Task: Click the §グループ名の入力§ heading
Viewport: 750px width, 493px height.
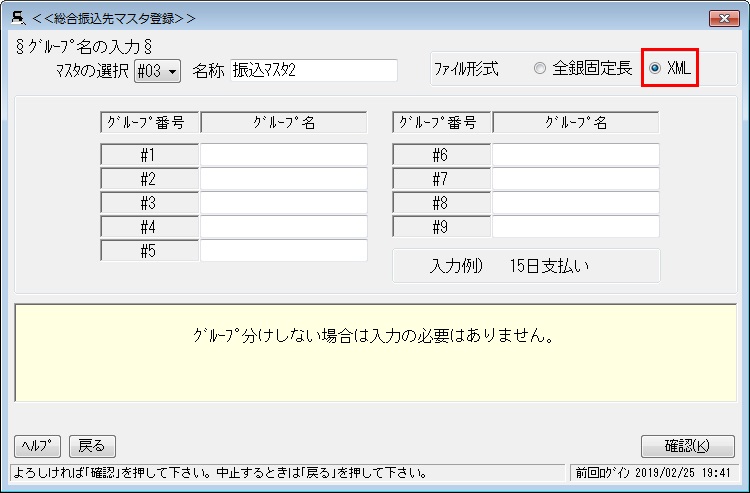Action: click(84, 47)
